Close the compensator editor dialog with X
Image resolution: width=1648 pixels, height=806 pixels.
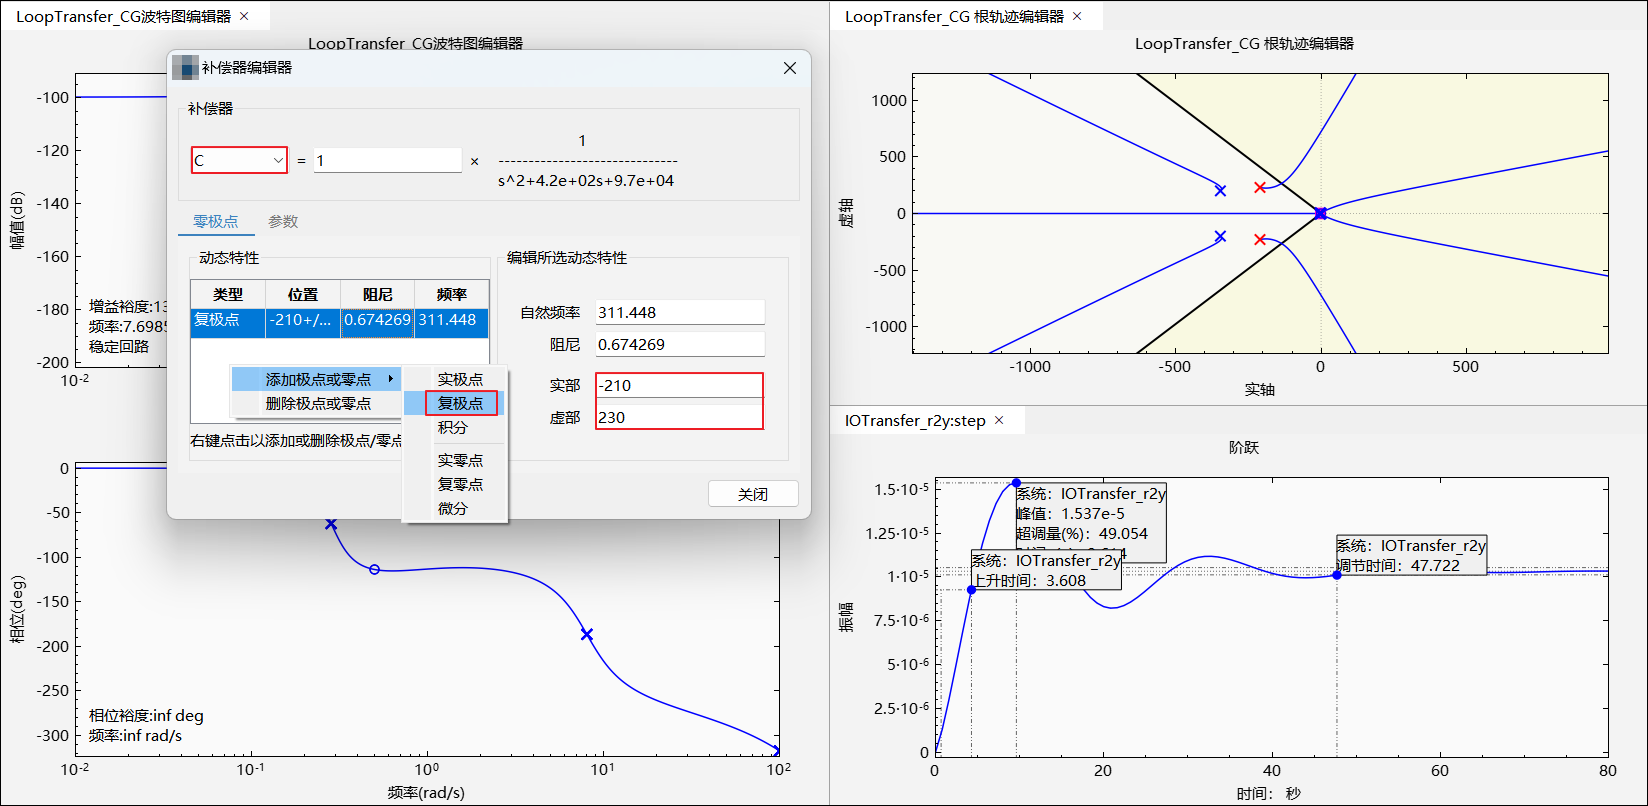[789, 68]
